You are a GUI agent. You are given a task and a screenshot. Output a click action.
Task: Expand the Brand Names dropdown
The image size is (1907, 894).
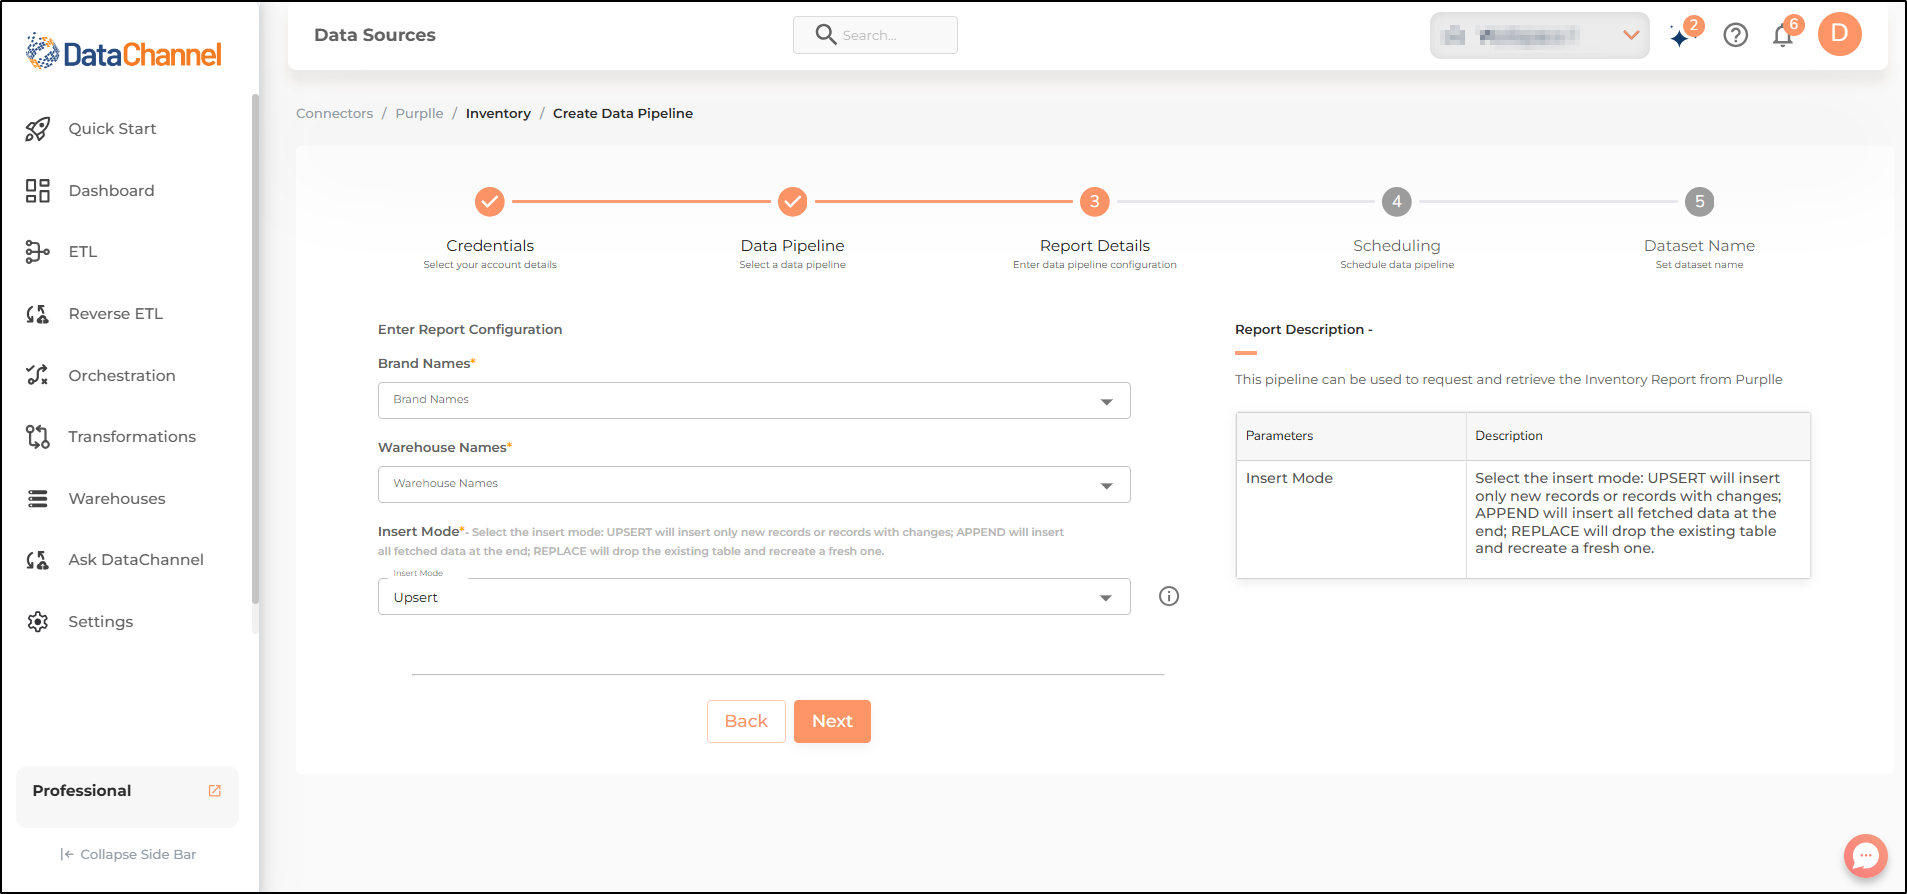click(x=754, y=400)
